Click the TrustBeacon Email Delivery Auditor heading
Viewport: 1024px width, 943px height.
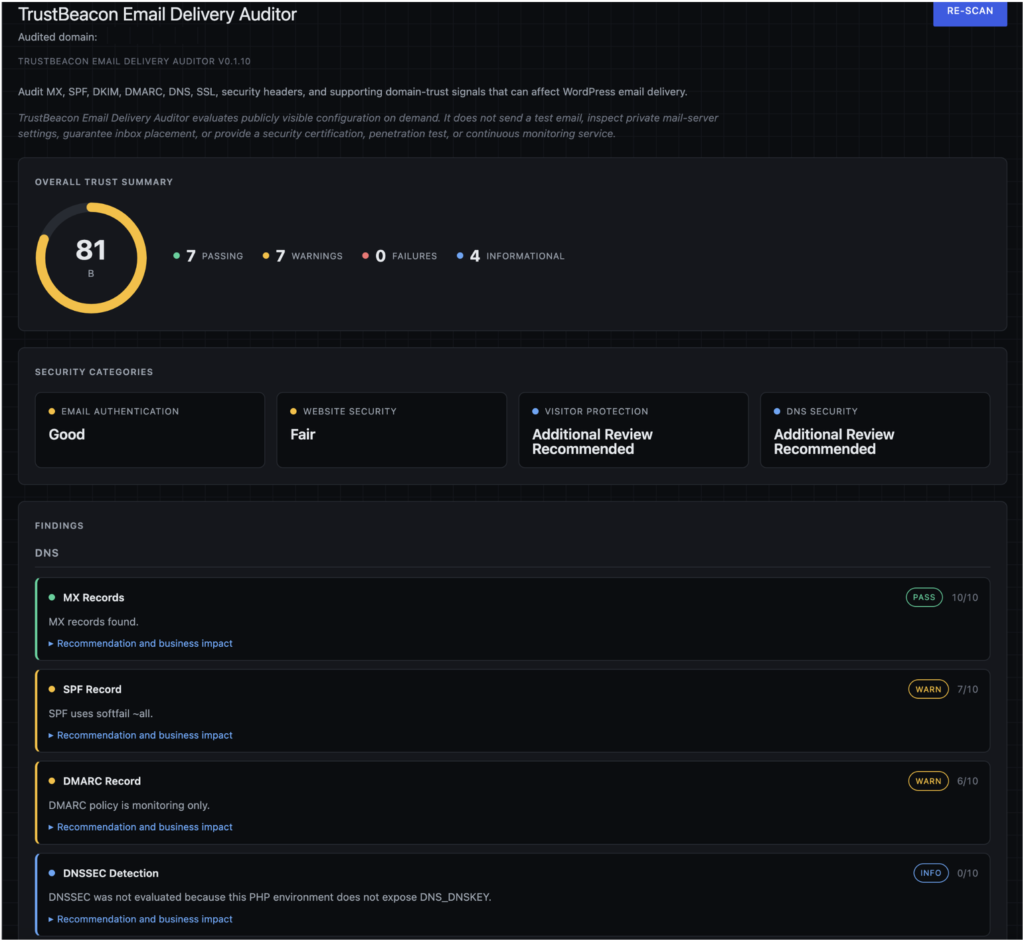tap(157, 14)
